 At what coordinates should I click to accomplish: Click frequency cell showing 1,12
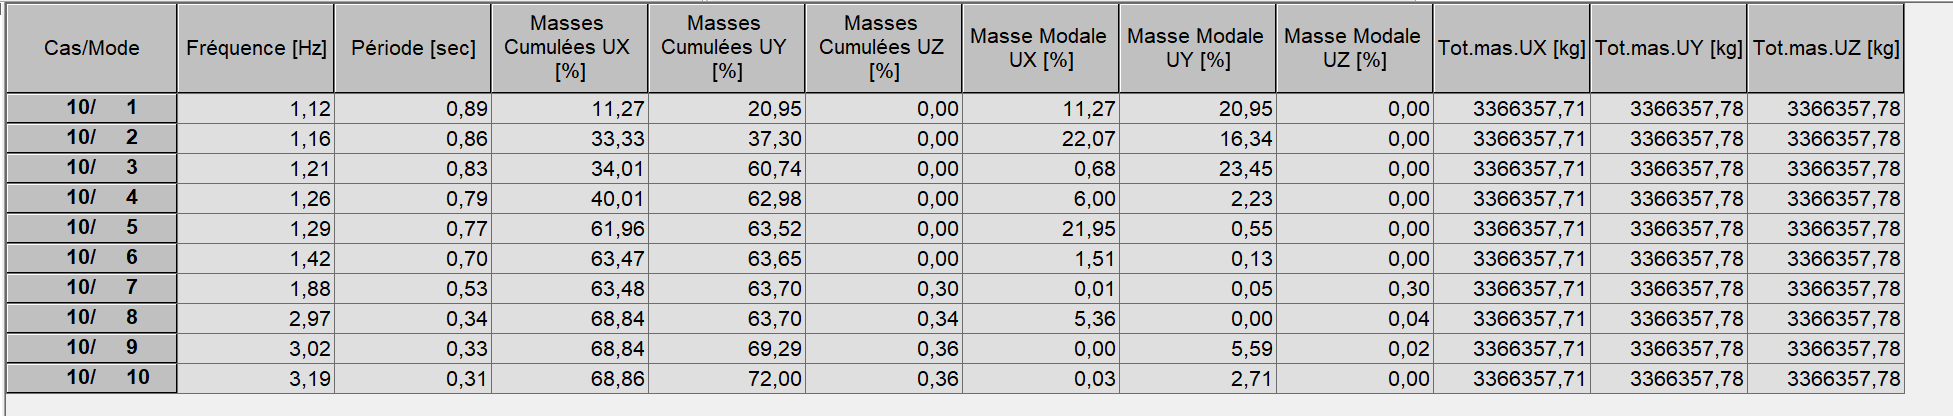256,108
